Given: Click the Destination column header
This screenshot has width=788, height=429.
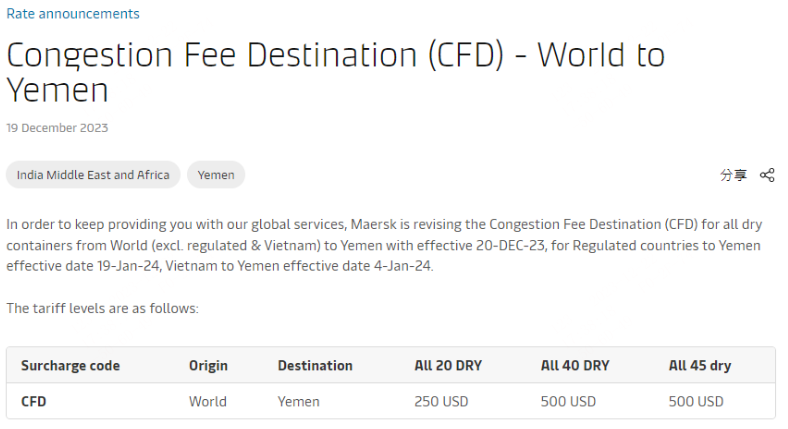Looking at the screenshot, I should 315,366.
